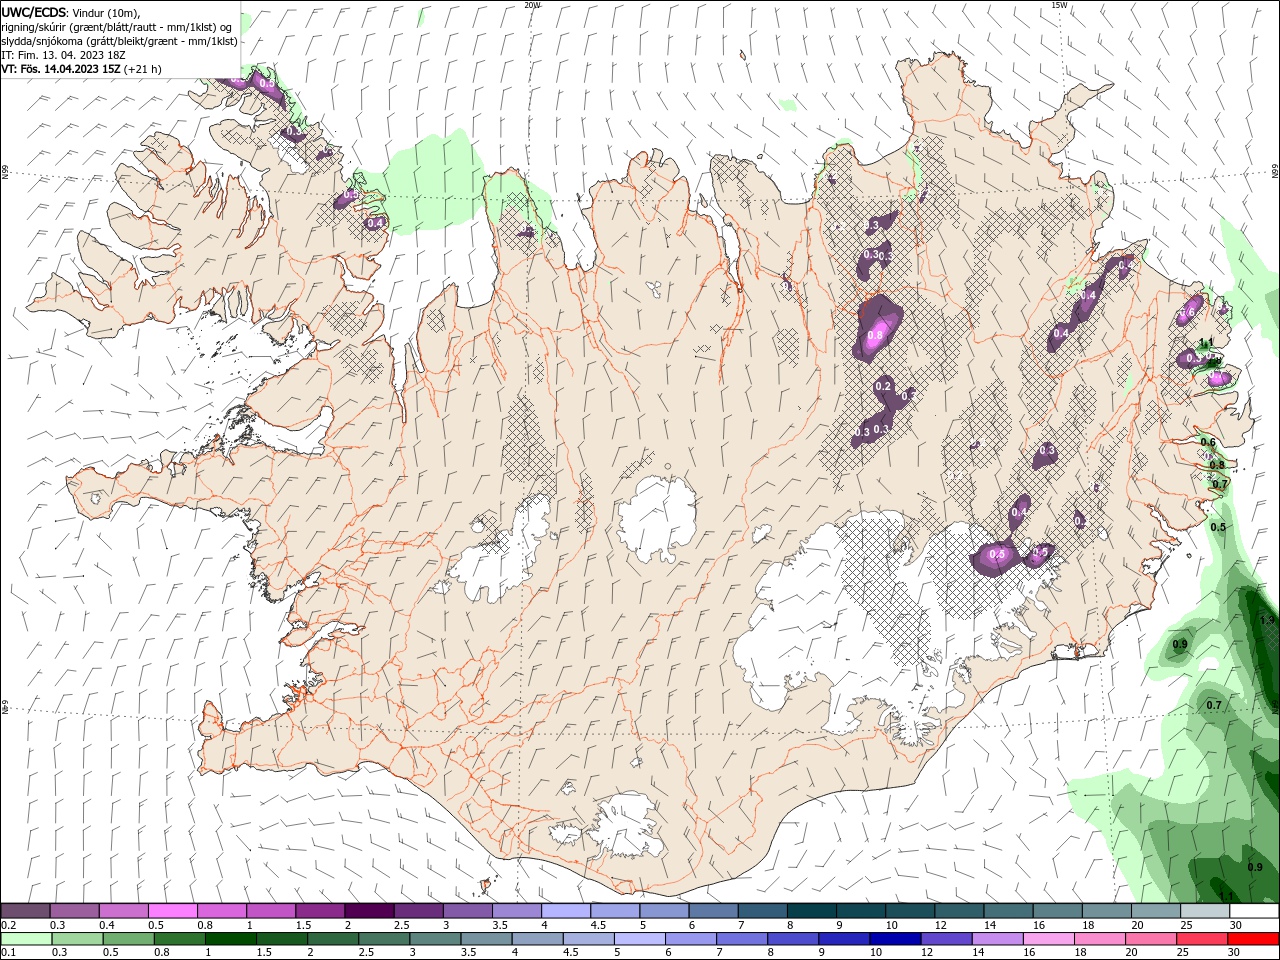Select light gray swatch between 25 and 30, top row

click(x=1205, y=911)
